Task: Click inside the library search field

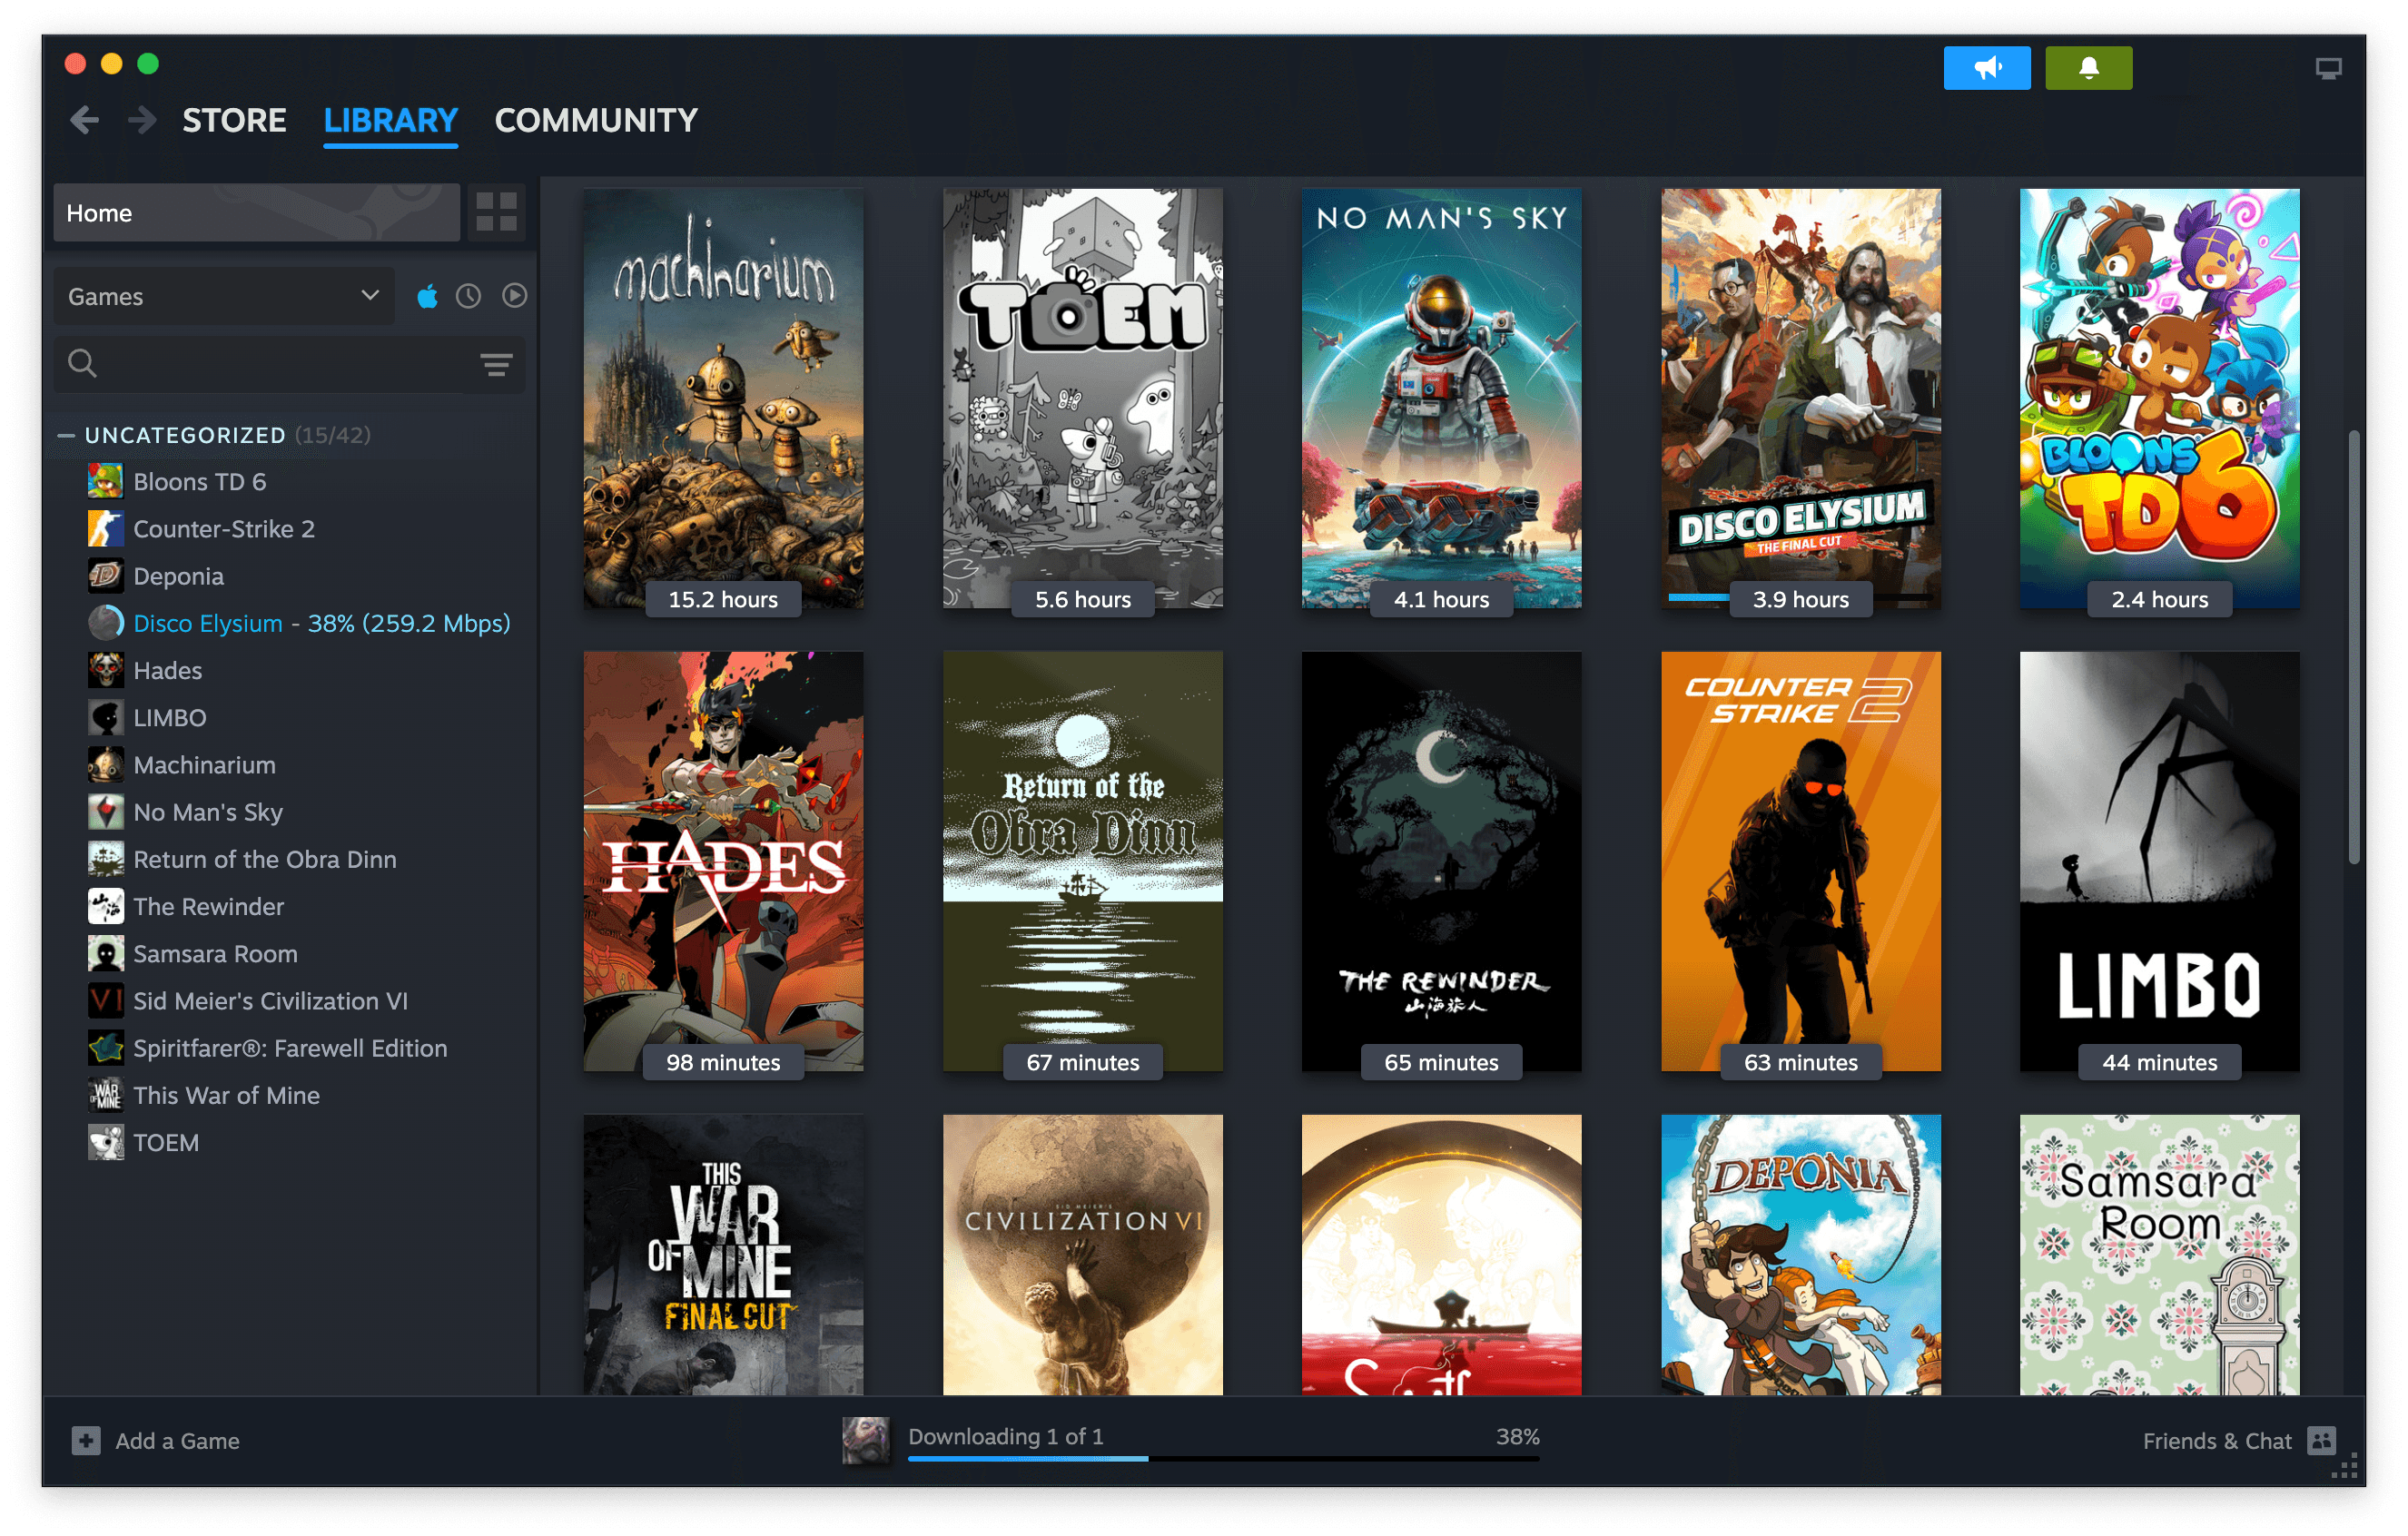Action: click(288, 363)
